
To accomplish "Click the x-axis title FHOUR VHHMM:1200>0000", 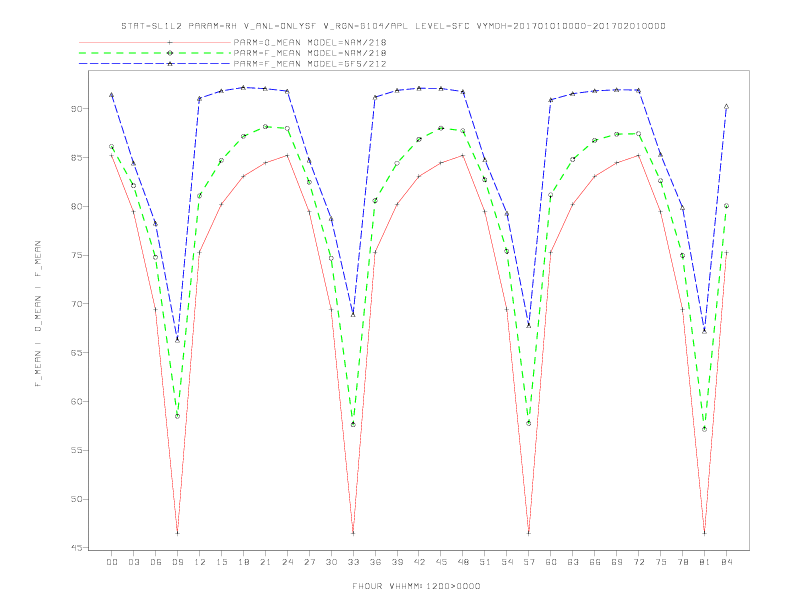I will (x=416, y=586).
